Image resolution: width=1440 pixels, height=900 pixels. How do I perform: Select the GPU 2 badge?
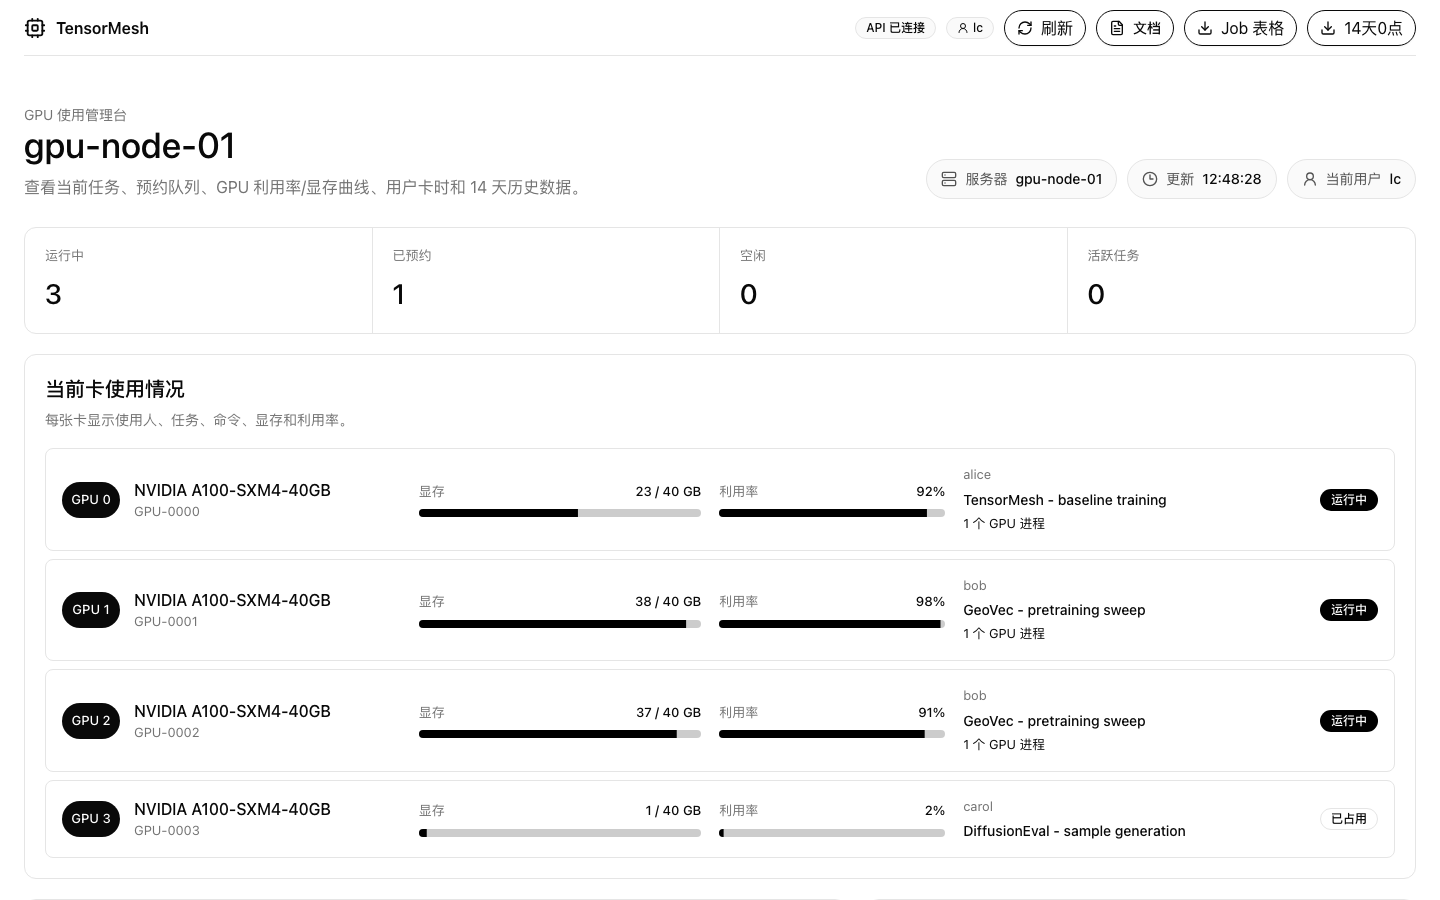click(x=91, y=721)
